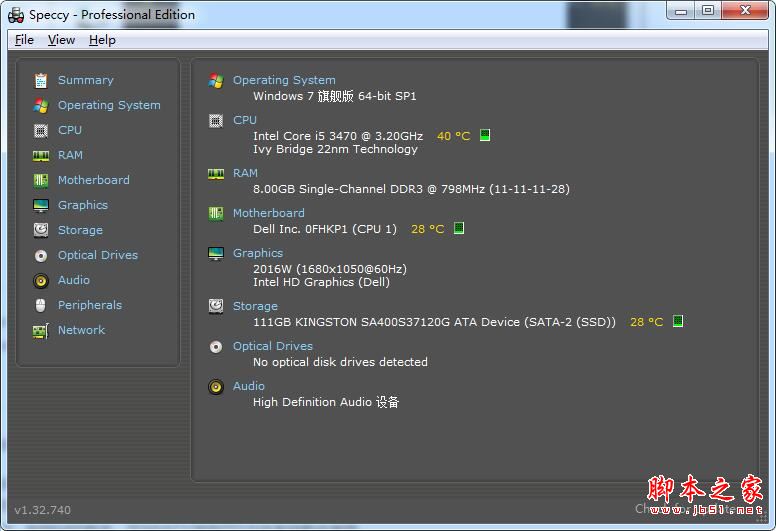
Task: Show the Storage section in sidebar
Action: [x=80, y=230]
